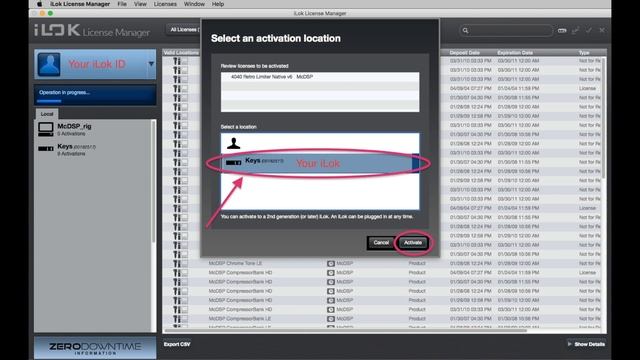This screenshot has height=360, width=640.
Task: Click the Activate button
Action: 413,242
